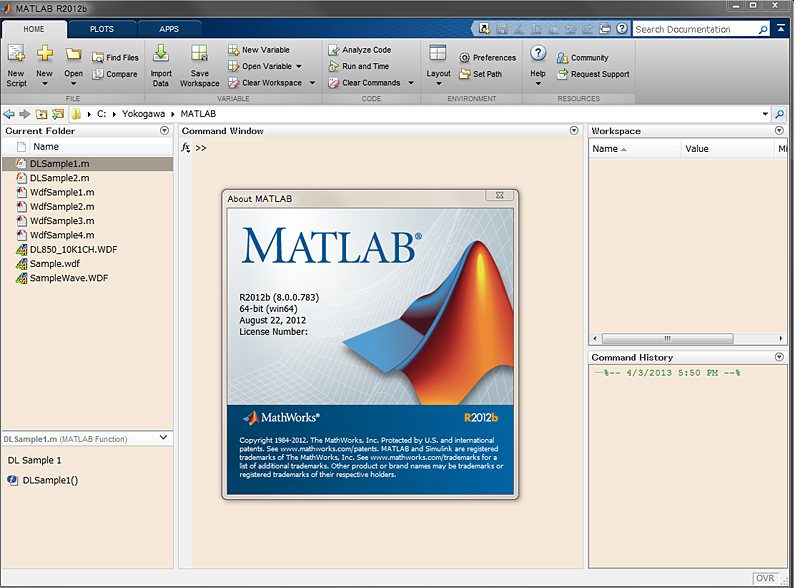Click Analyze Code in Code section
794x588 pixels.
coord(360,50)
